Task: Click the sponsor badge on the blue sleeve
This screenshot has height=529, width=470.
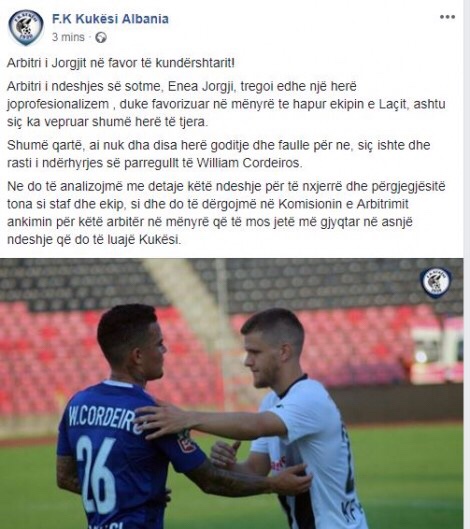Action: (x=185, y=441)
